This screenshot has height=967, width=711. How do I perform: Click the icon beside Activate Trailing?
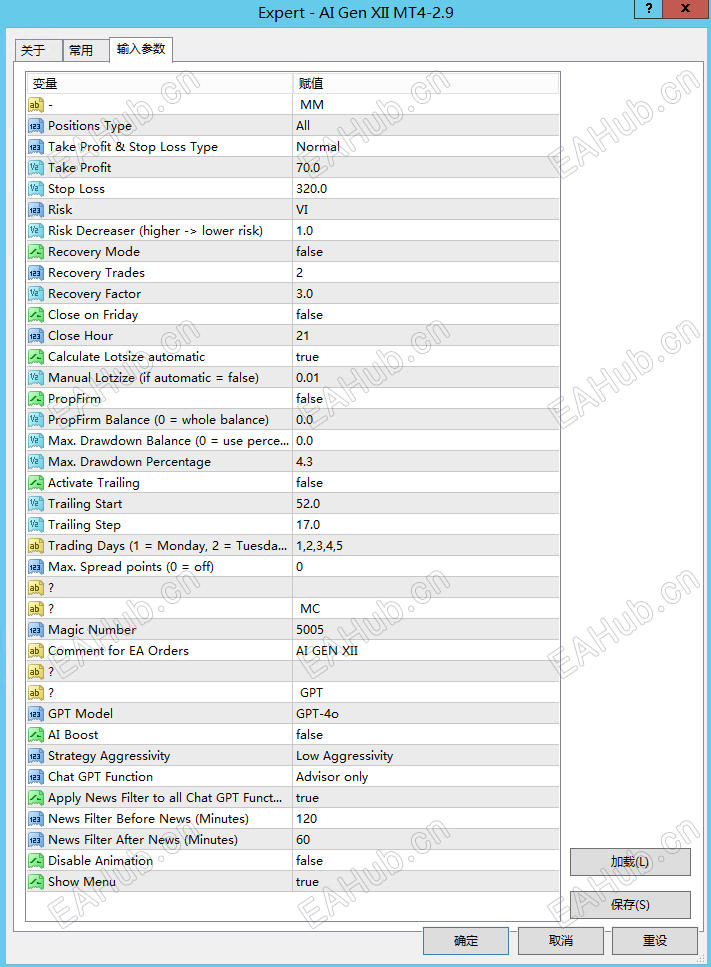(x=36, y=482)
